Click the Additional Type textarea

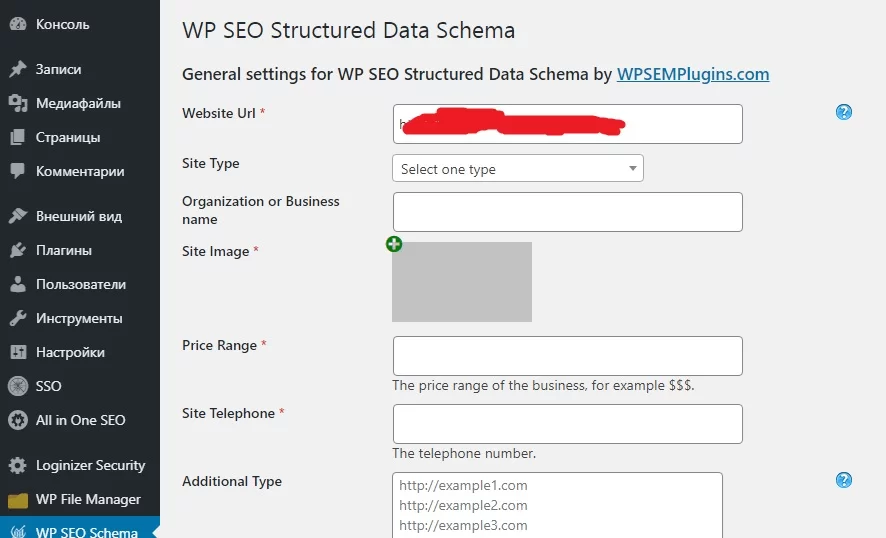[x=557, y=505]
